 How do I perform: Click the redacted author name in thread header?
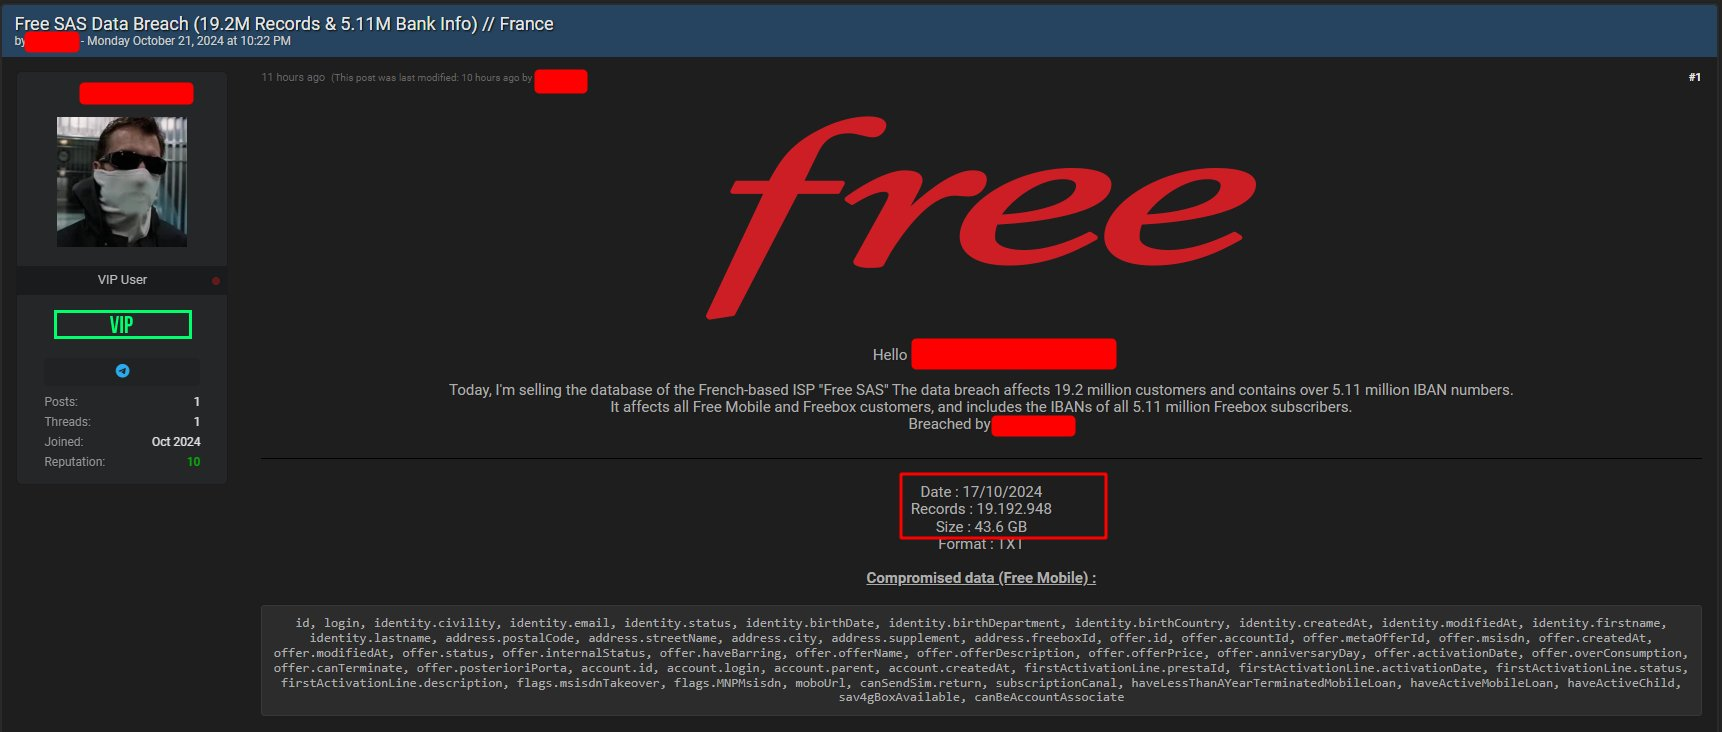click(x=52, y=42)
